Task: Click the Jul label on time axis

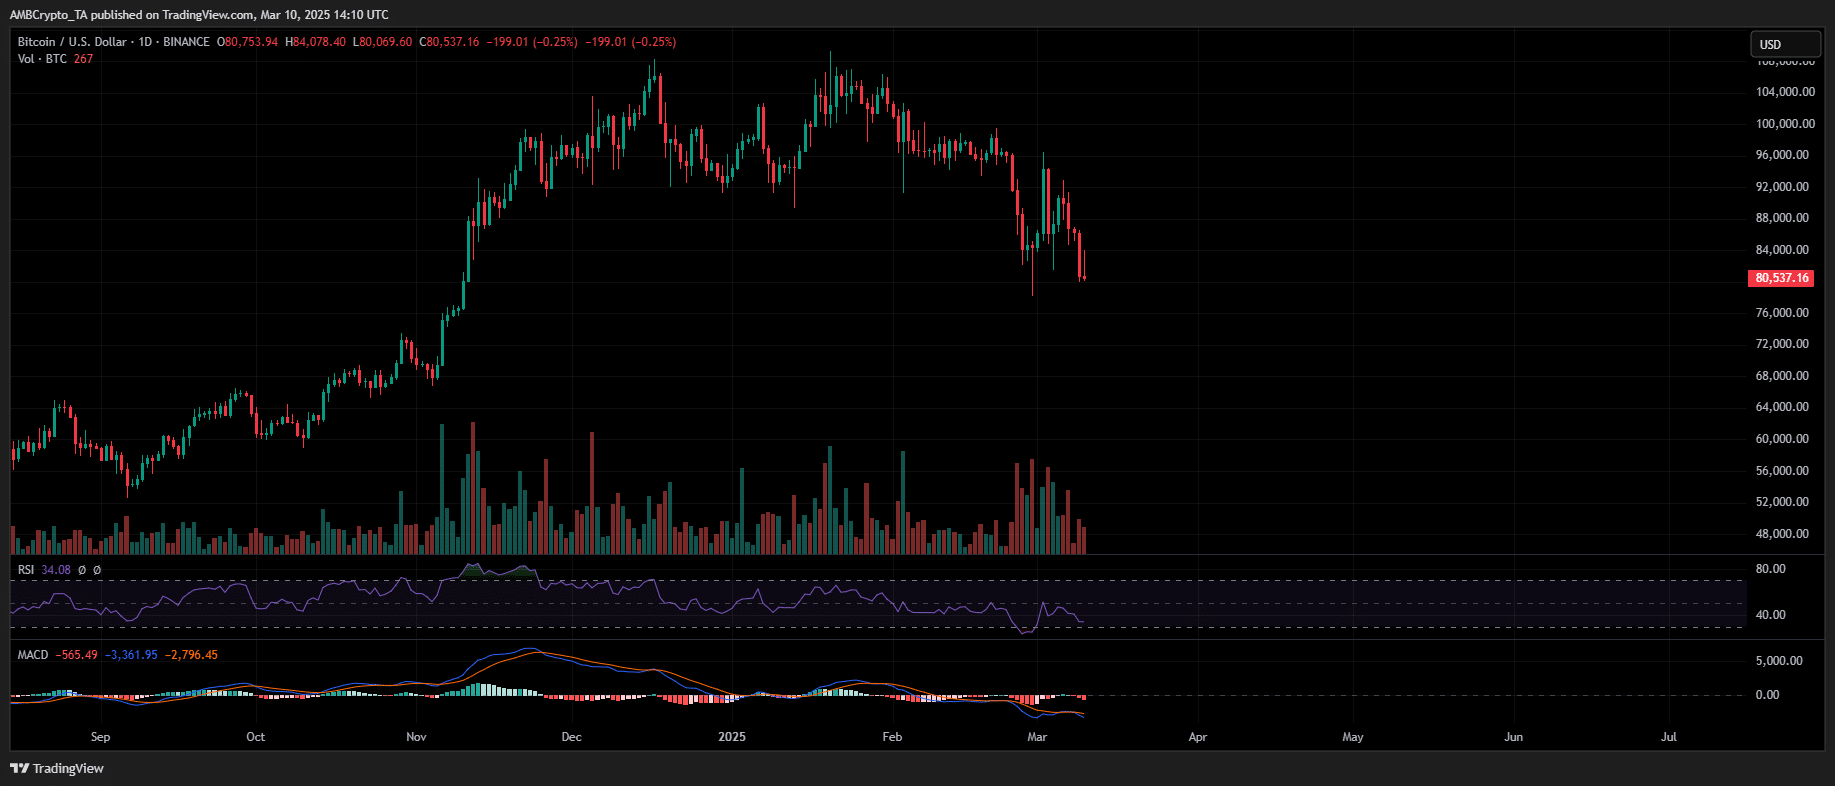Action: 1669,737
